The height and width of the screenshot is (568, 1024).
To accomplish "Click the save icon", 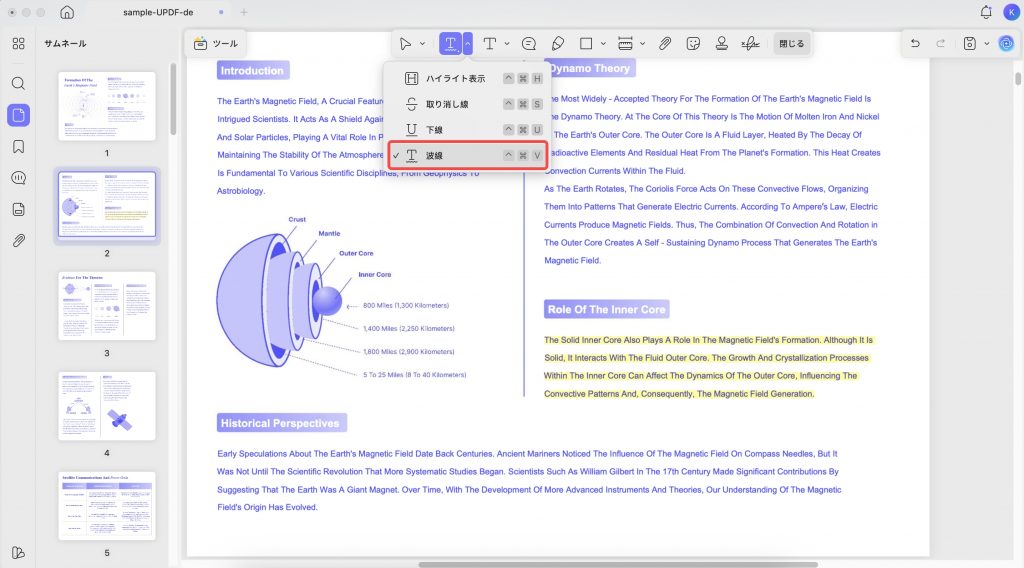I will [x=970, y=44].
